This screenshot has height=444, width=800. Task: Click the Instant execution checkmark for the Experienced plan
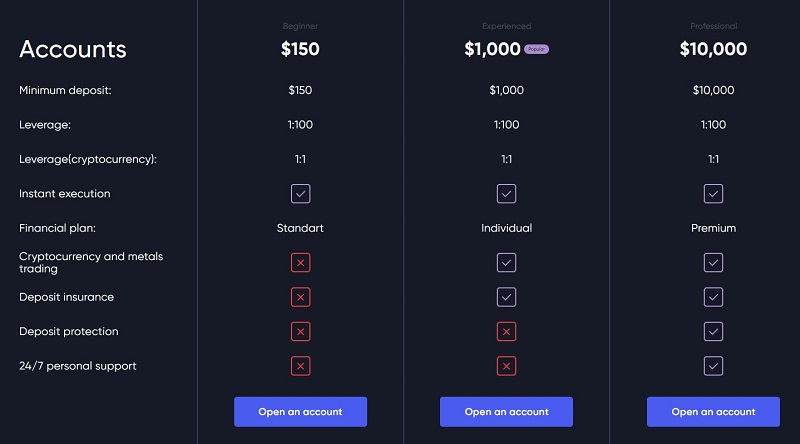506,194
